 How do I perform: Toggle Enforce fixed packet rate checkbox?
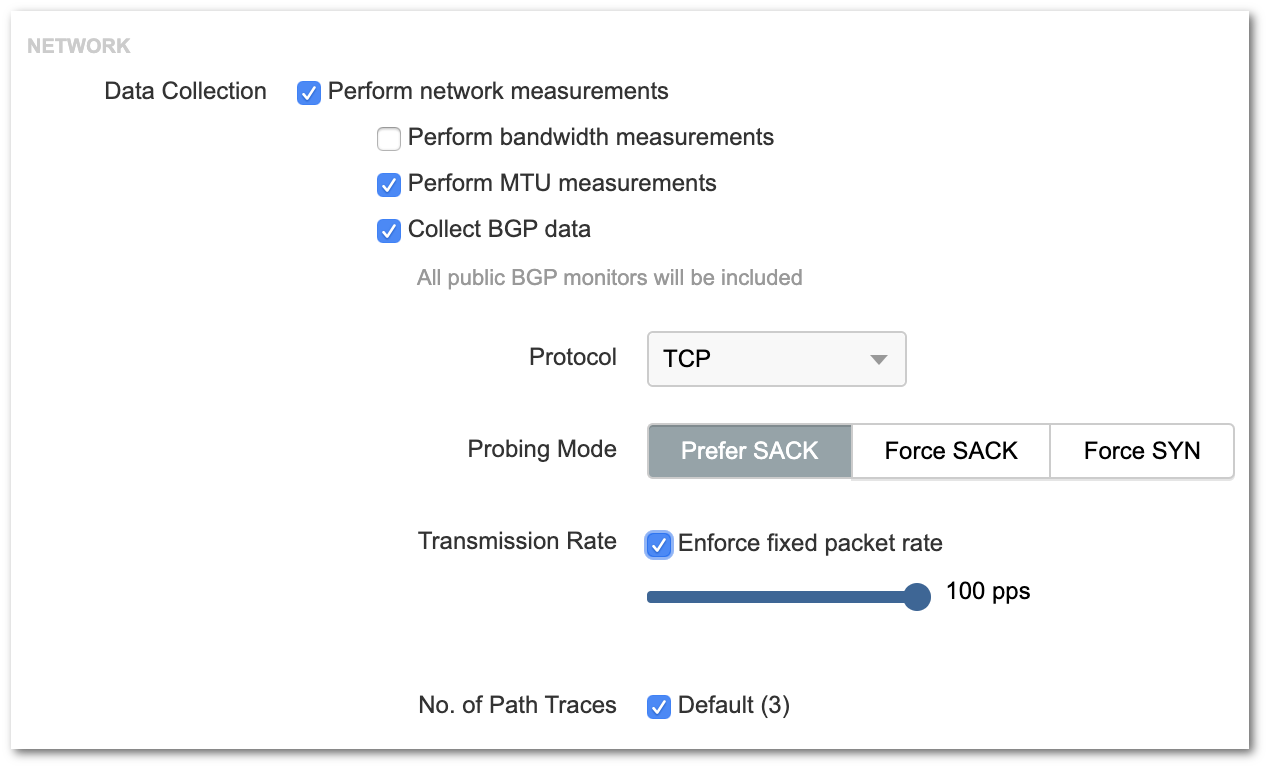659,544
